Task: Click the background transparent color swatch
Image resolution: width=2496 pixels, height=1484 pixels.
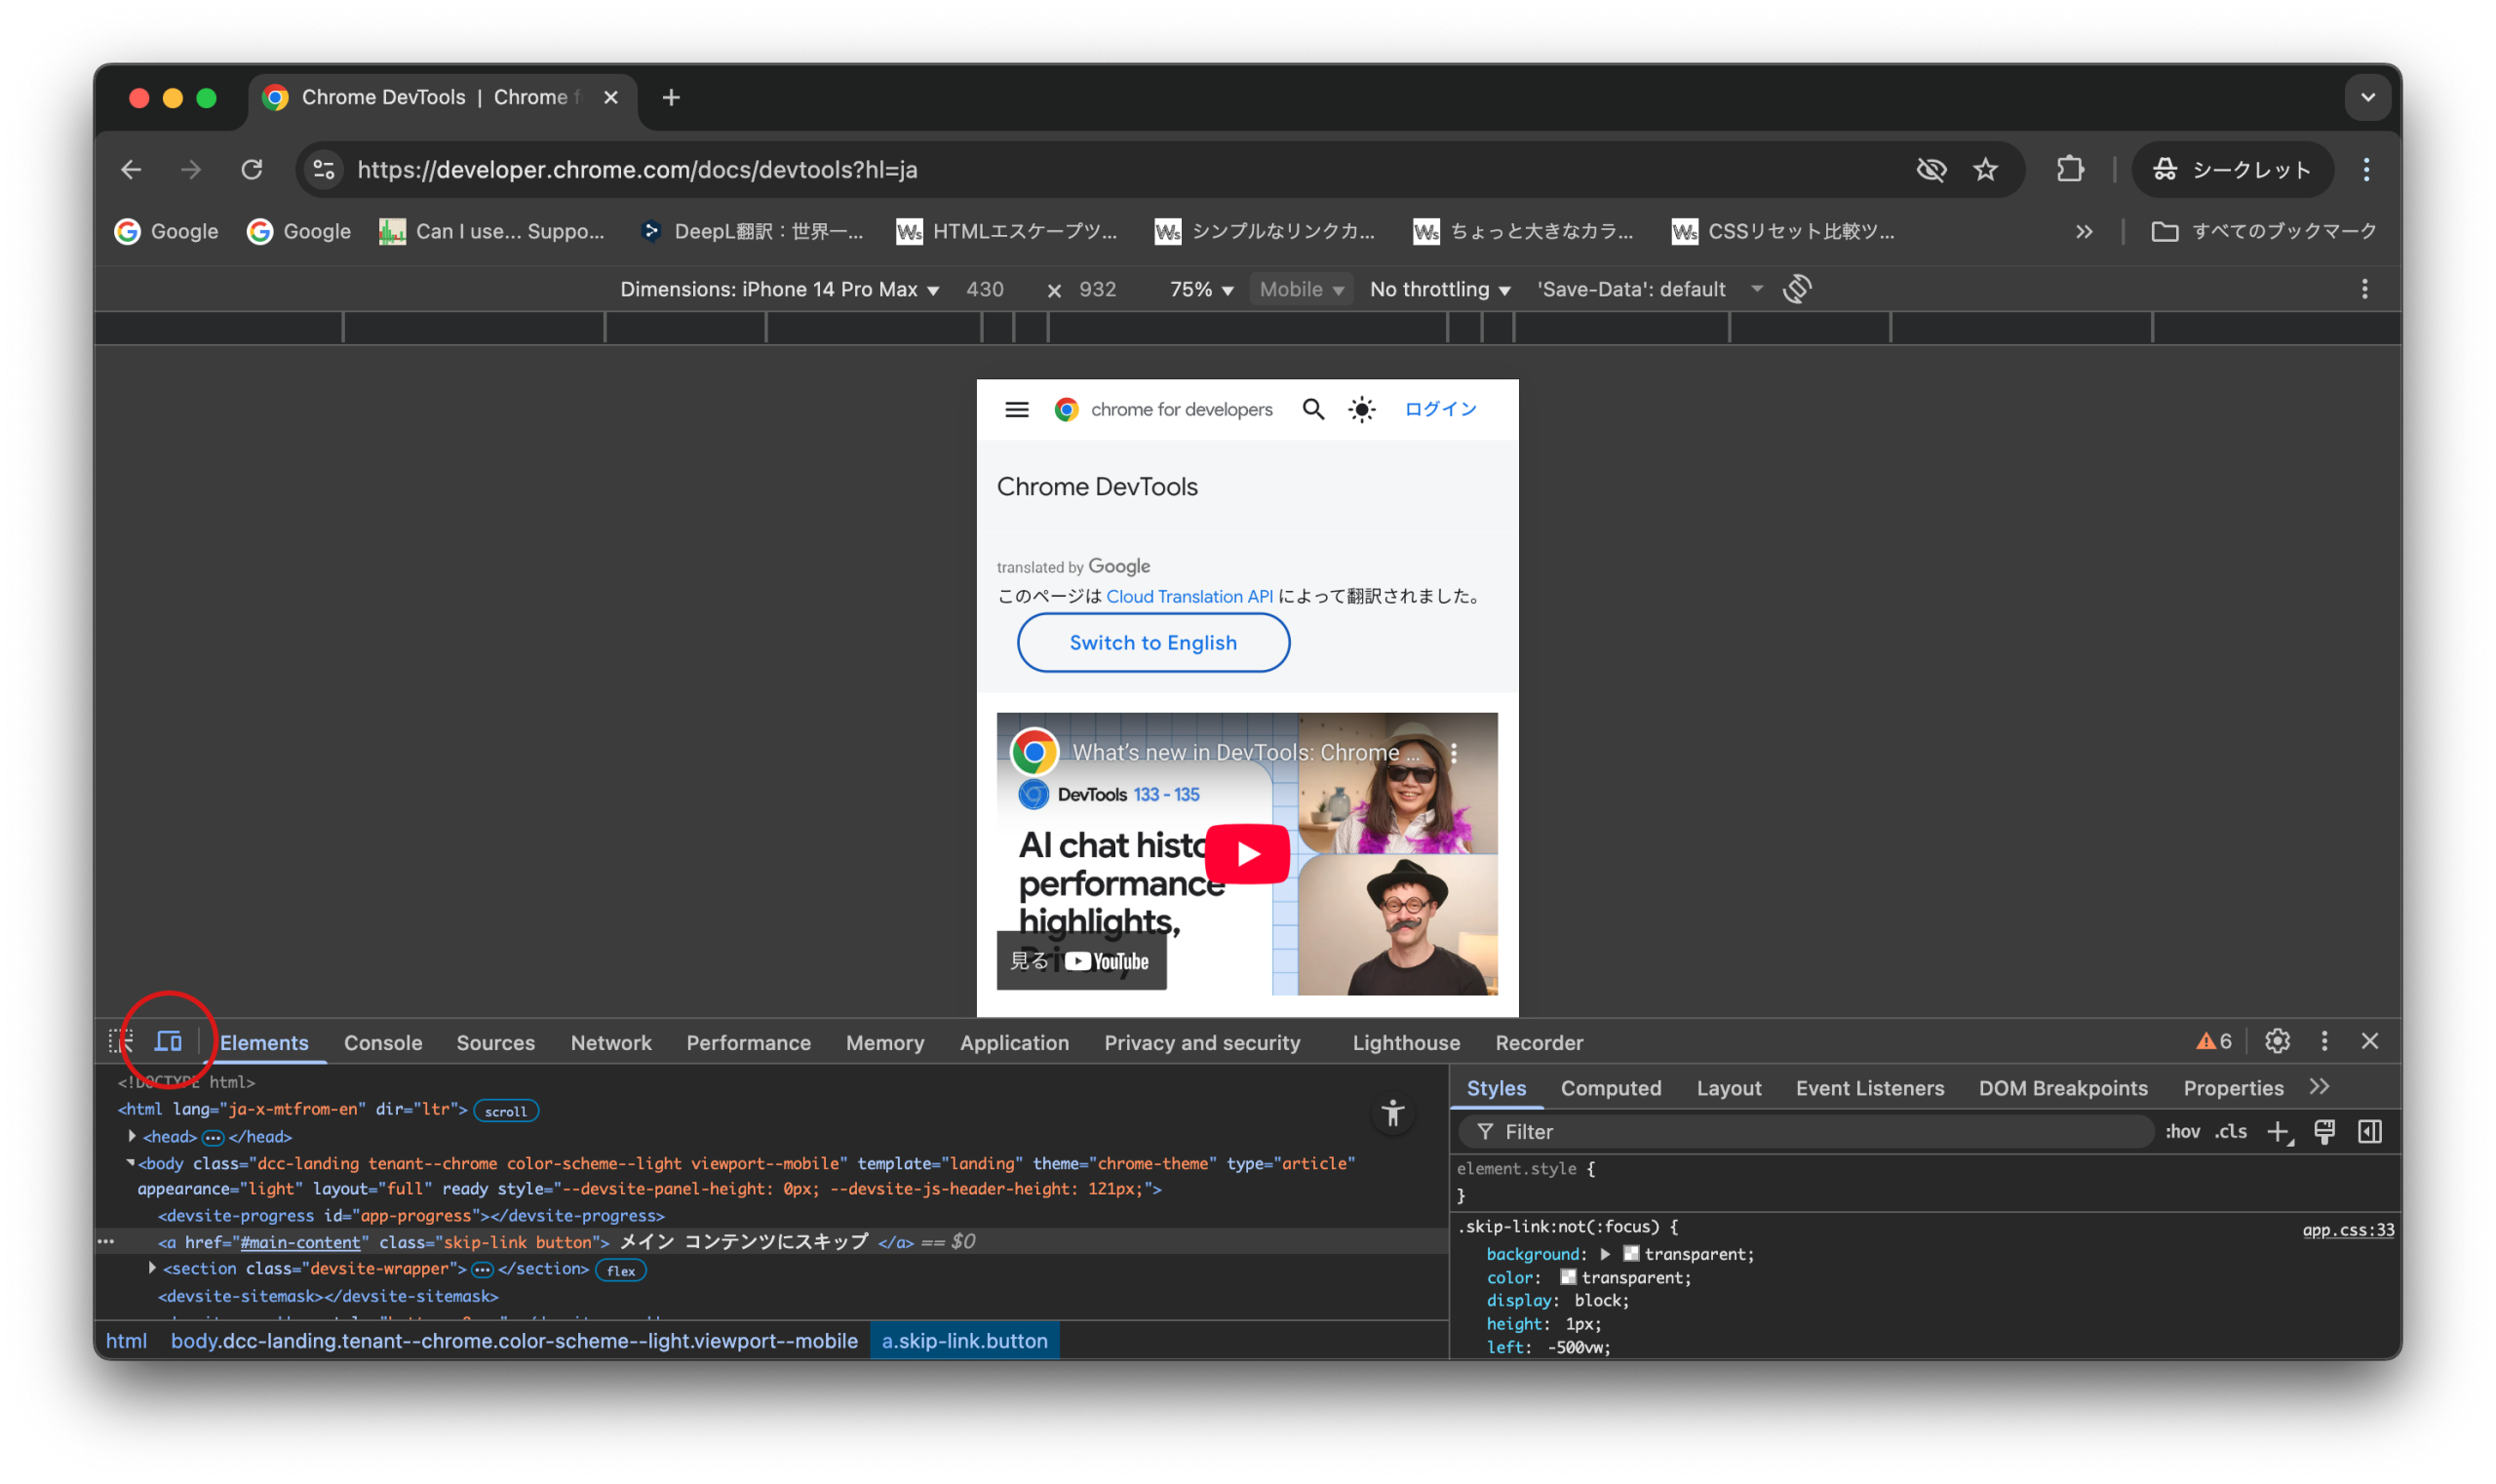Action: point(1630,1253)
